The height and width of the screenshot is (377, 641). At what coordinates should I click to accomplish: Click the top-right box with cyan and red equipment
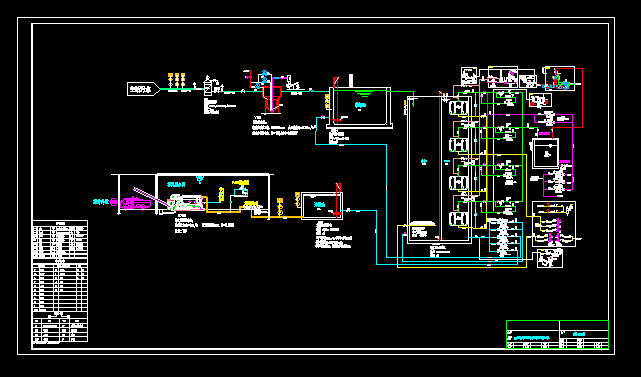[559, 79]
